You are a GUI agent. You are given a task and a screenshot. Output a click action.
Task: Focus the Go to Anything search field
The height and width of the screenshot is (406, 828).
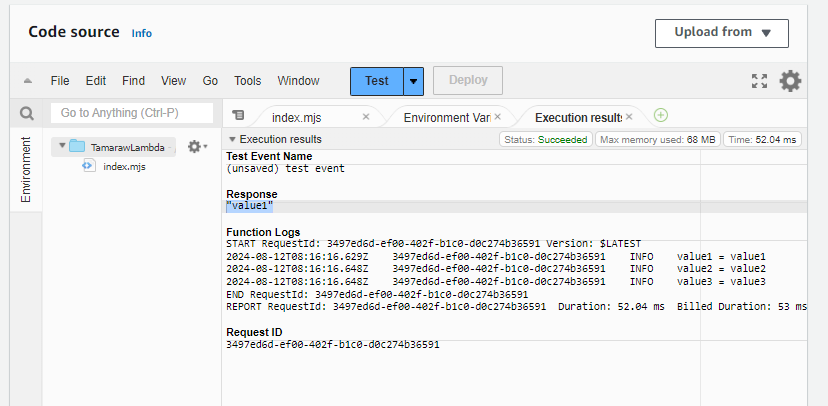pyautogui.click(x=132, y=113)
